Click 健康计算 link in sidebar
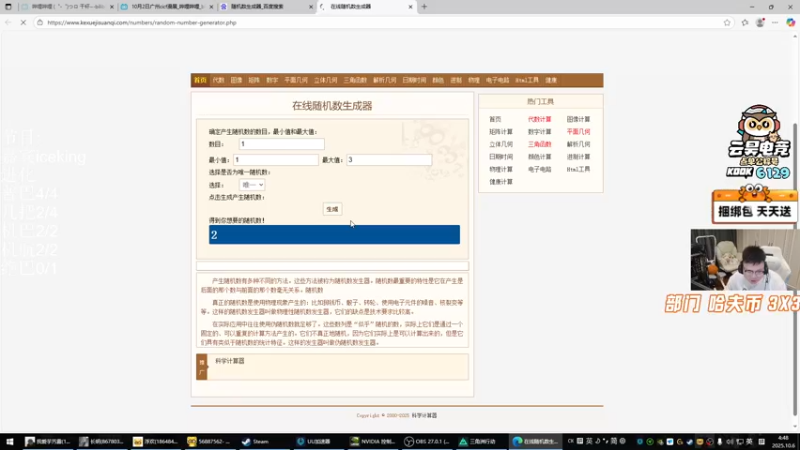Screen dimensions: 800x450 501,182
